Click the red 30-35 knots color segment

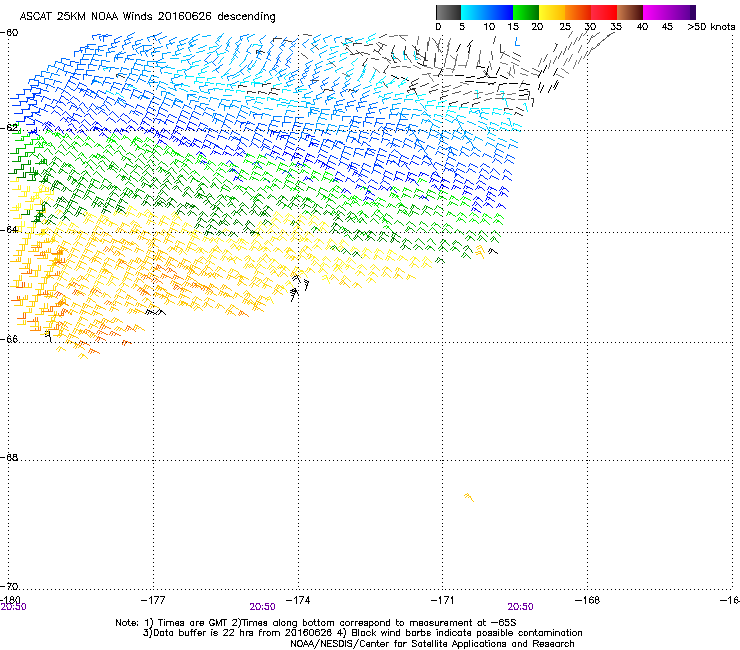tap(604, 12)
